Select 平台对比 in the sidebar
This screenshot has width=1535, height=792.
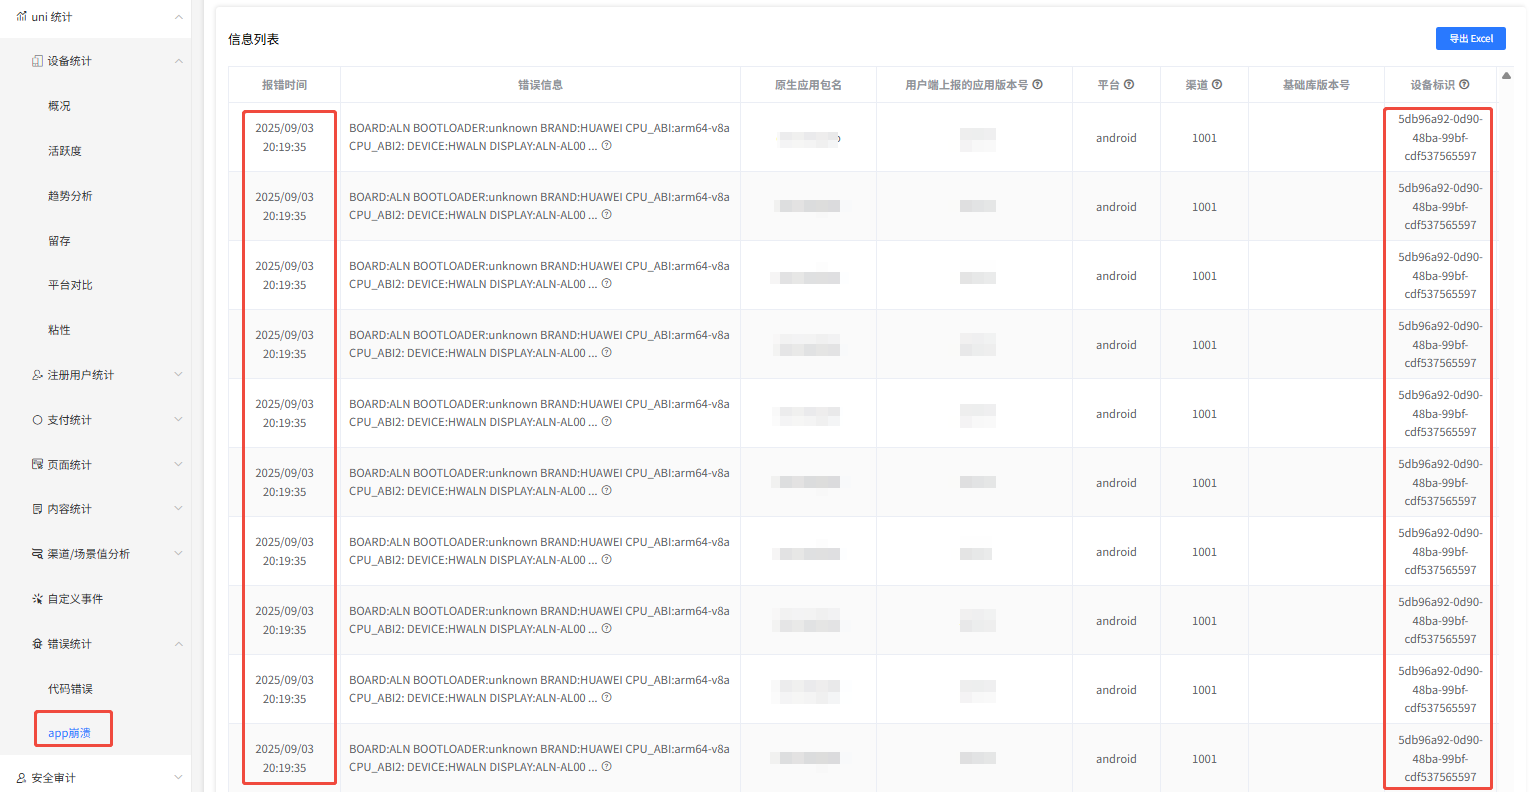coord(70,285)
